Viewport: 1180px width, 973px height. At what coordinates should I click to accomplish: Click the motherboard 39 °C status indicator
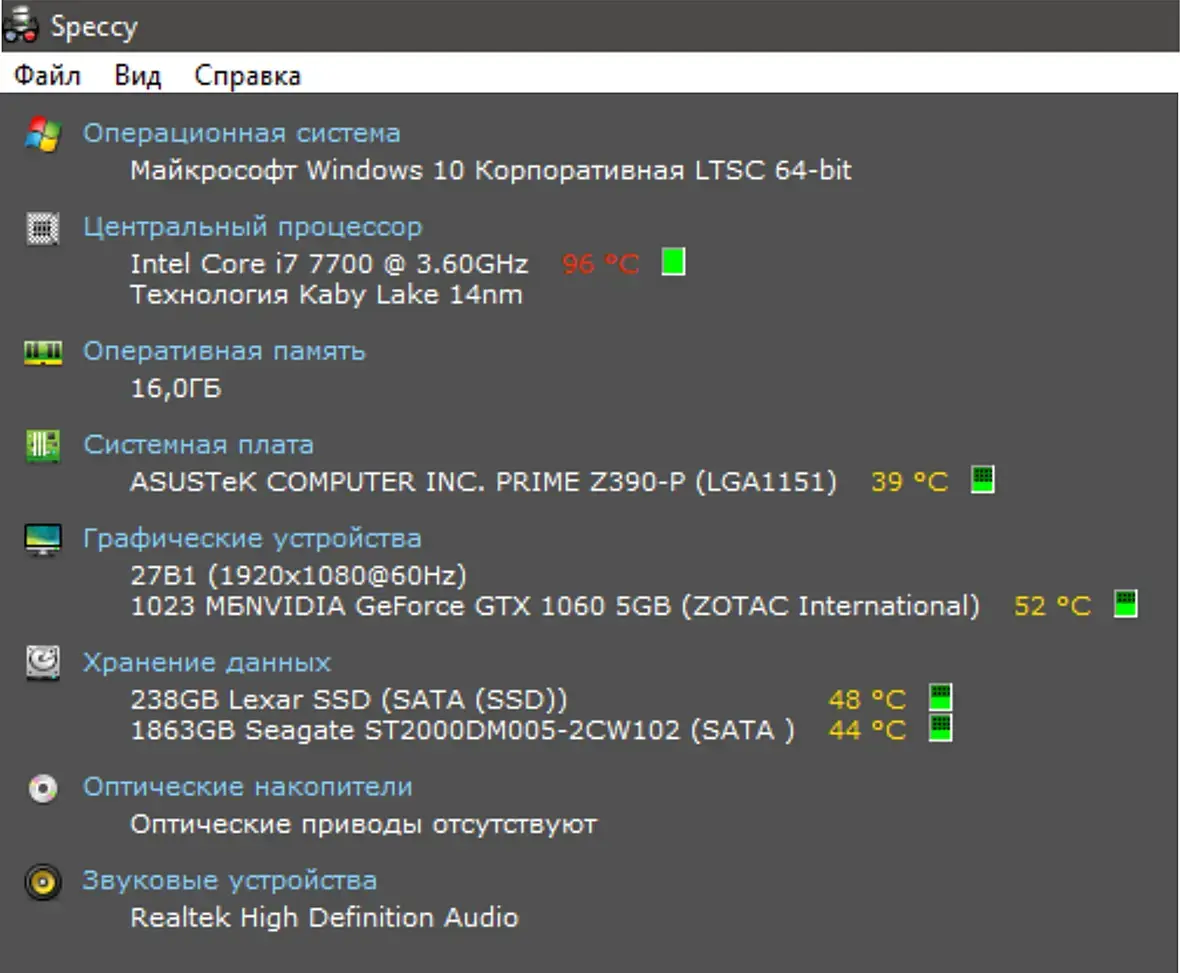click(982, 479)
